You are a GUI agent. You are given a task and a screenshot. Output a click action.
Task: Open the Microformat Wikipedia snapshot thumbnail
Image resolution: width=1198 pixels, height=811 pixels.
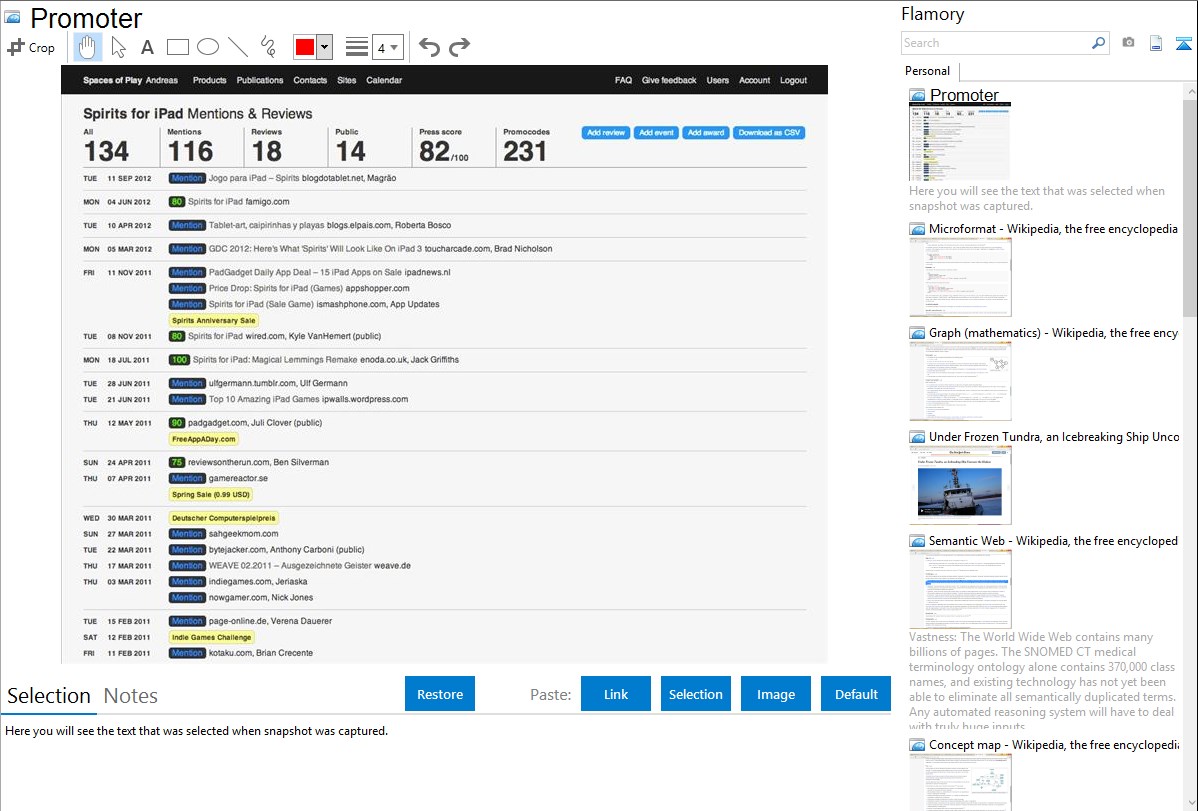click(x=960, y=277)
